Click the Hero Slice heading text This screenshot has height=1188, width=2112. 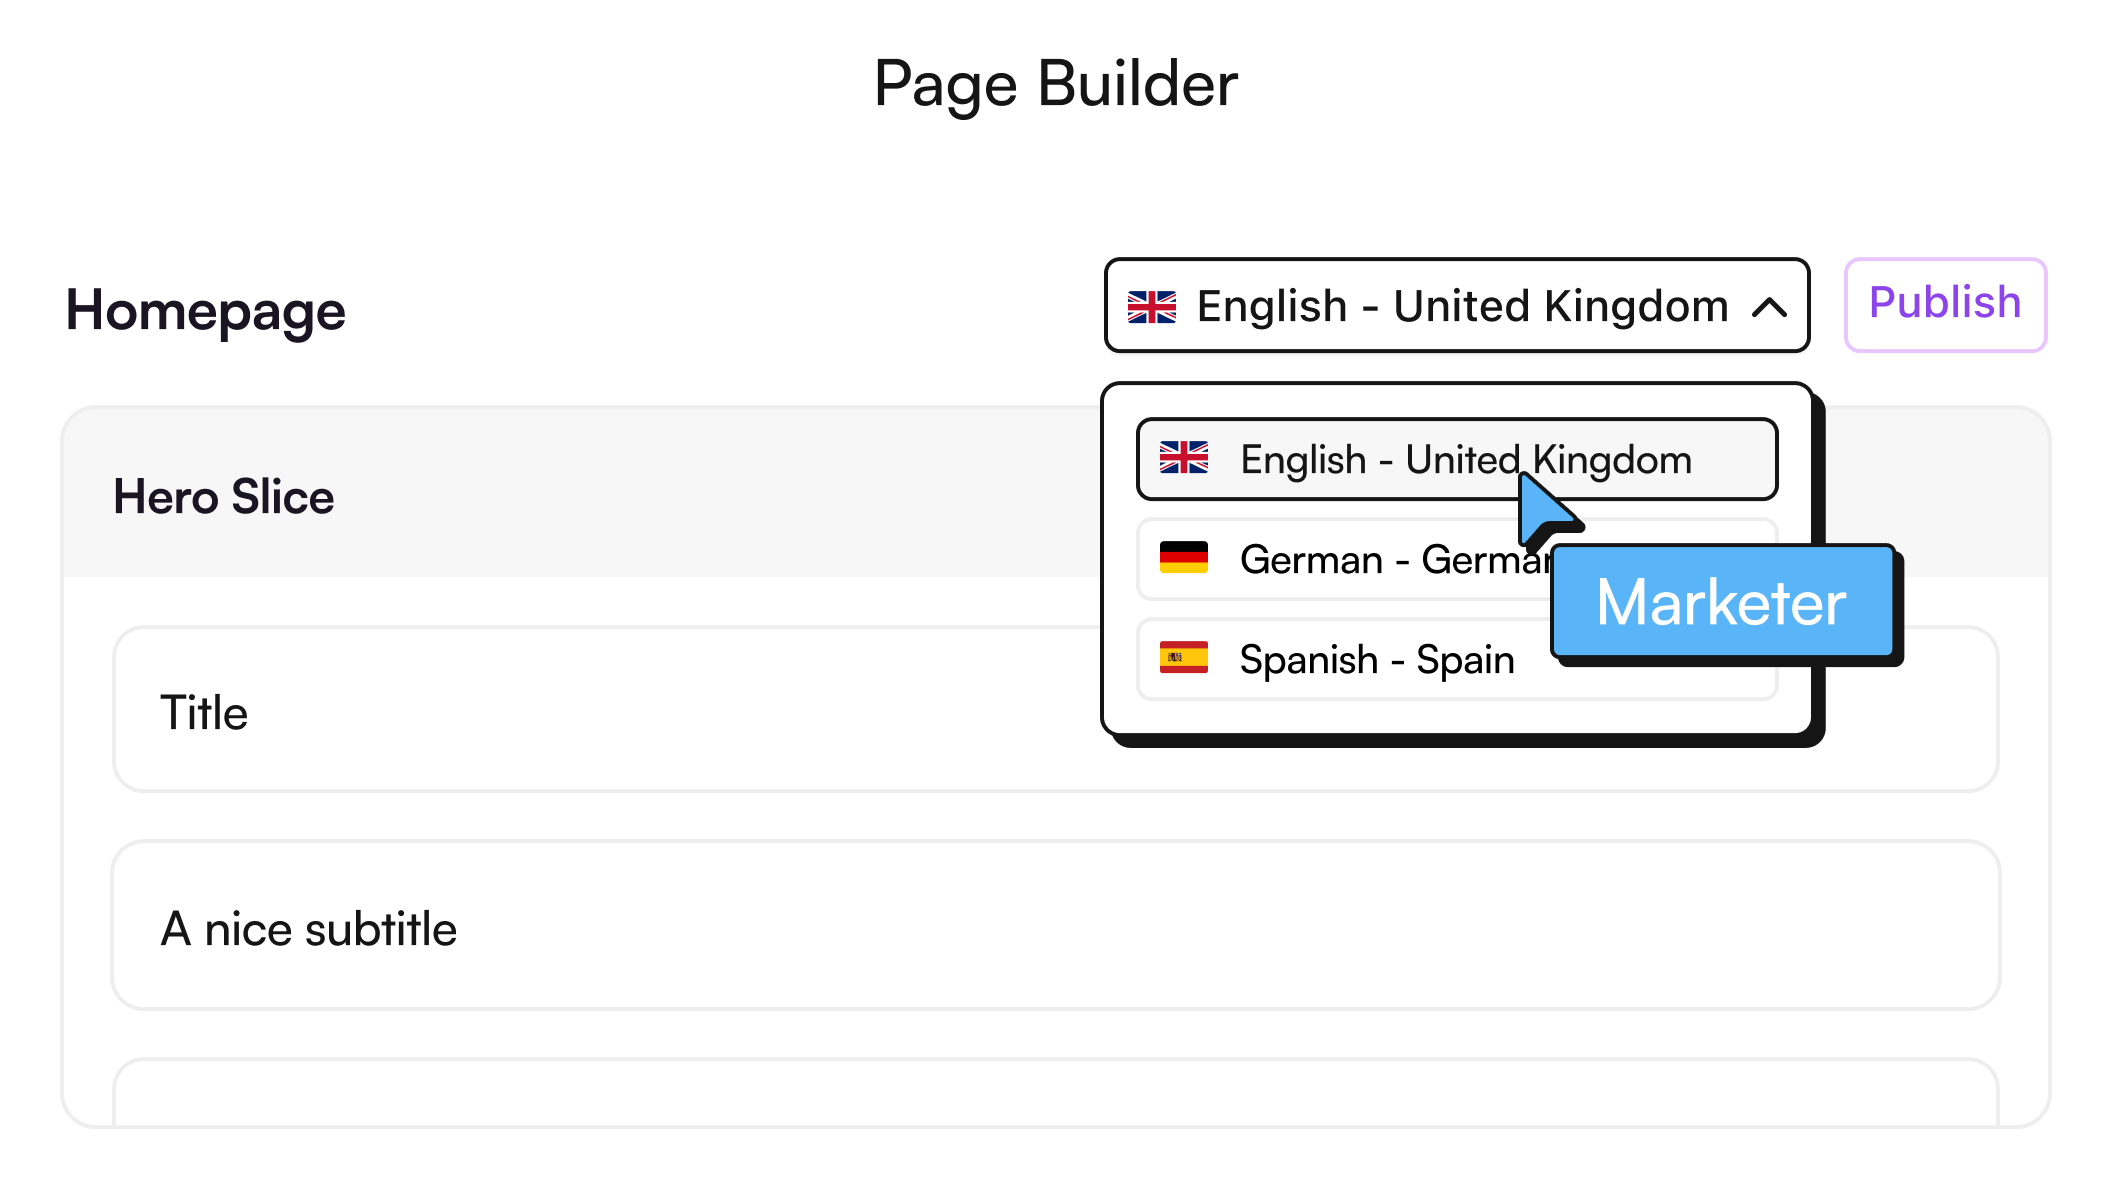coord(224,497)
